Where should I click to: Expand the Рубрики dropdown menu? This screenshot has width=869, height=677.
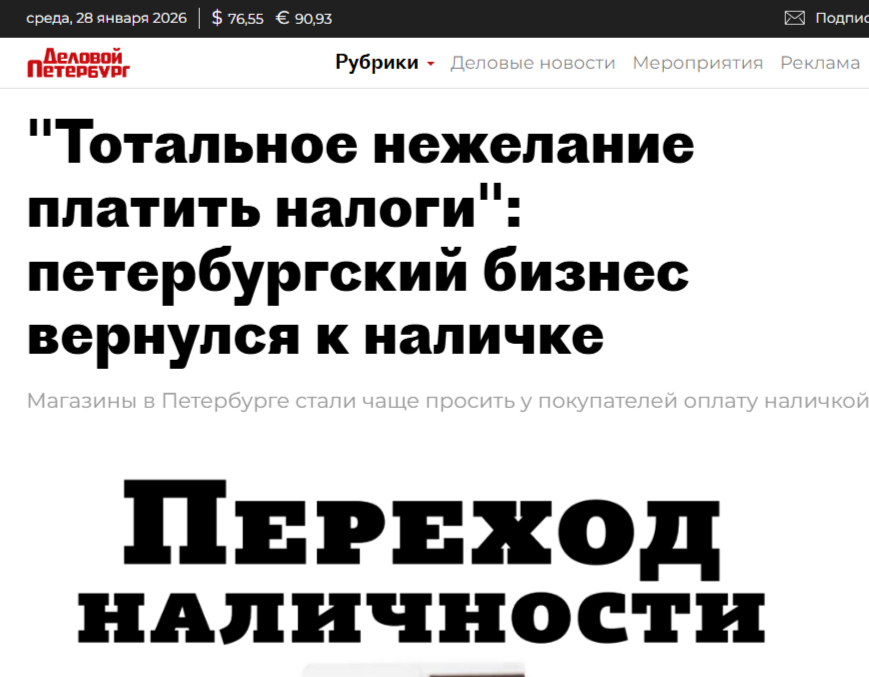385,63
